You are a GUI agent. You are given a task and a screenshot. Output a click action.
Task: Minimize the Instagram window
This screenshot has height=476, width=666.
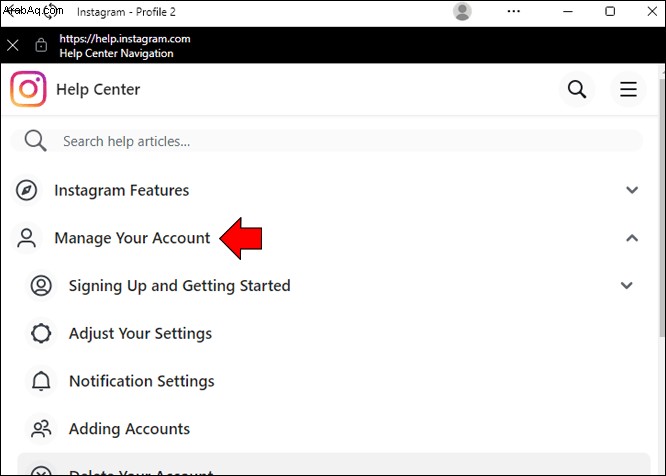pyautogui.click(x=568, y=11)
